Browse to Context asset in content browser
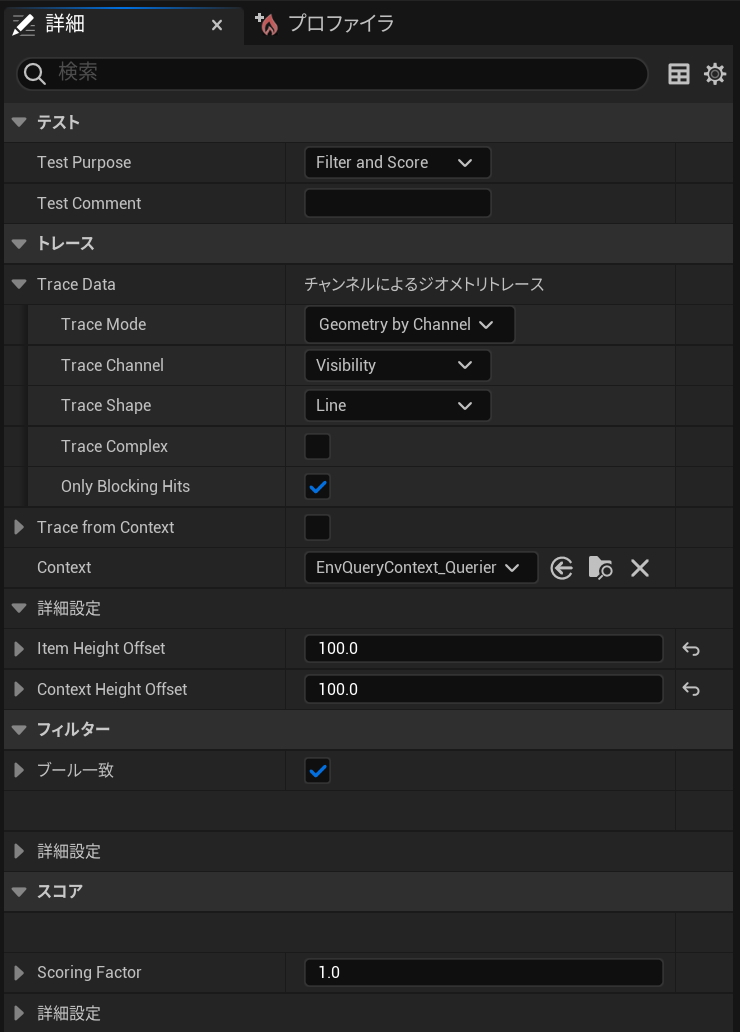 point(600,568)
